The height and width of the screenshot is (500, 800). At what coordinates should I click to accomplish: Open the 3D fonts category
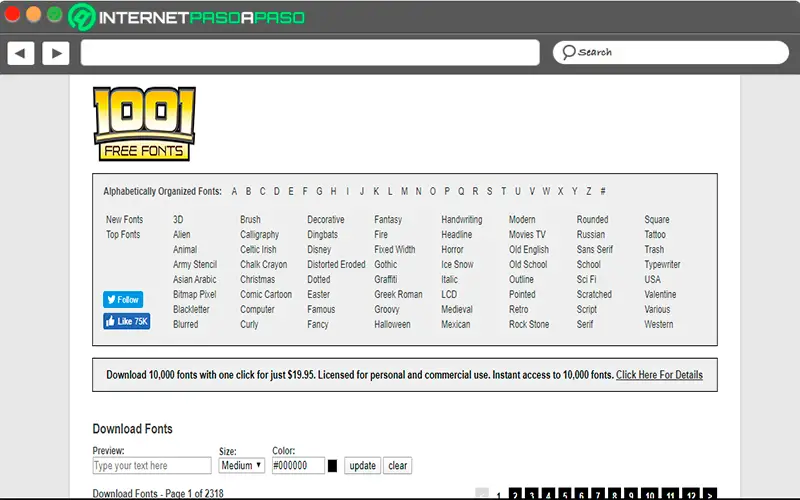coord(178,219)
